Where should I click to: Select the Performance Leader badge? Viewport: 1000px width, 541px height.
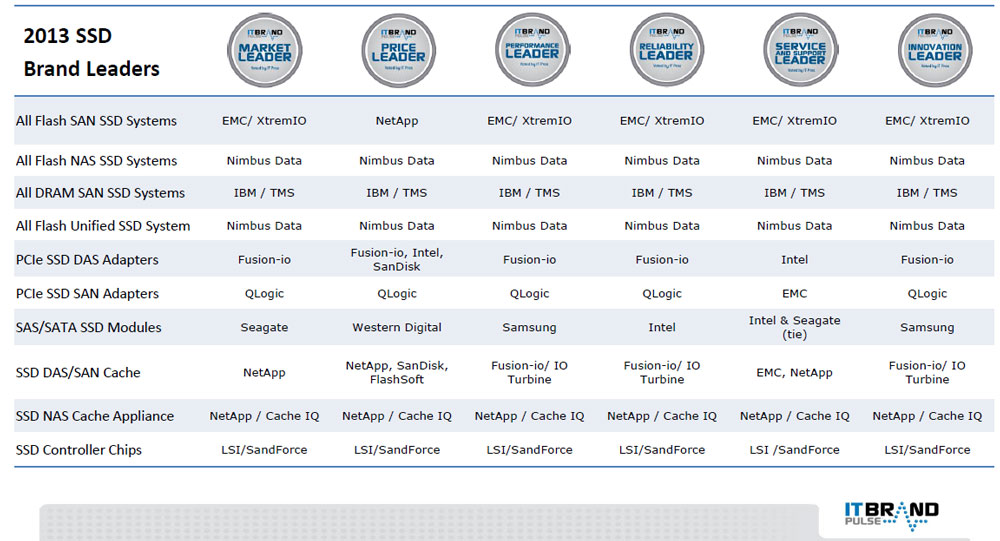pos(531,50)
